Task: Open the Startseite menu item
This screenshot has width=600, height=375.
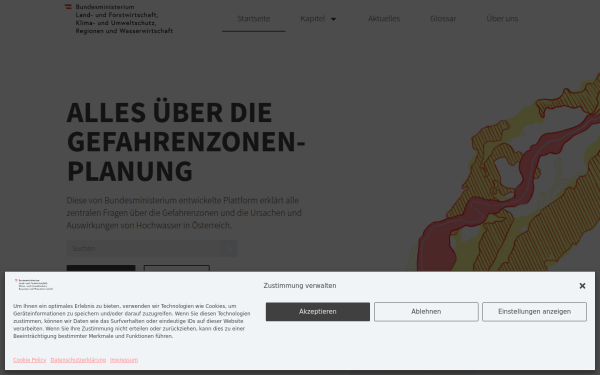Action: [x=253, y=19]
